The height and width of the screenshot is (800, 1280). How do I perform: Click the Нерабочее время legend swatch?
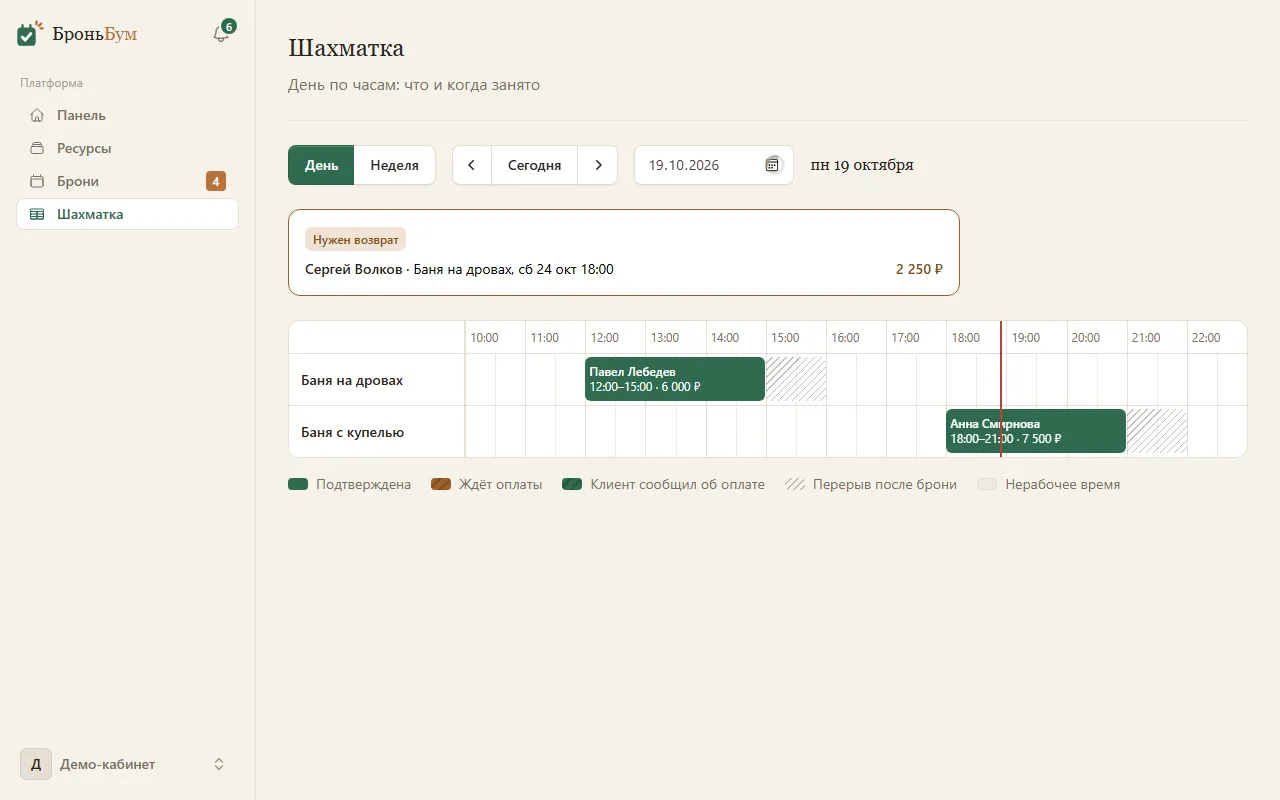[x=987, y=484]
